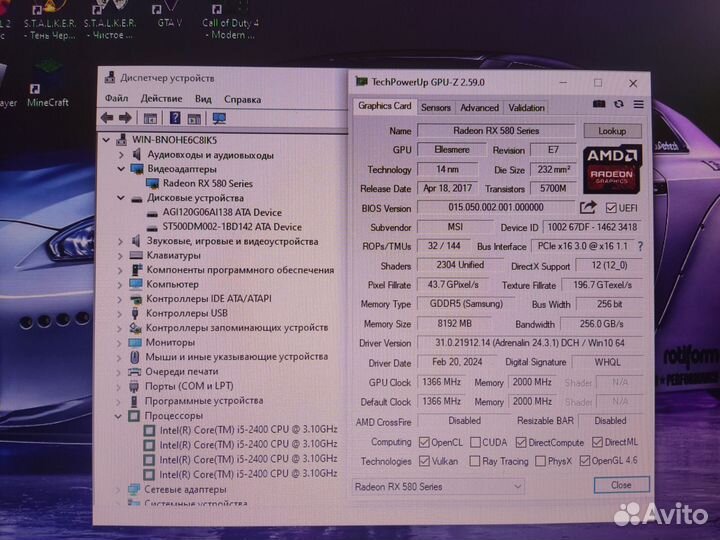This screenshot has width=720, height=540.
Task: Click the Close button in GPU-Z
Action: click(x=621, y=485)
